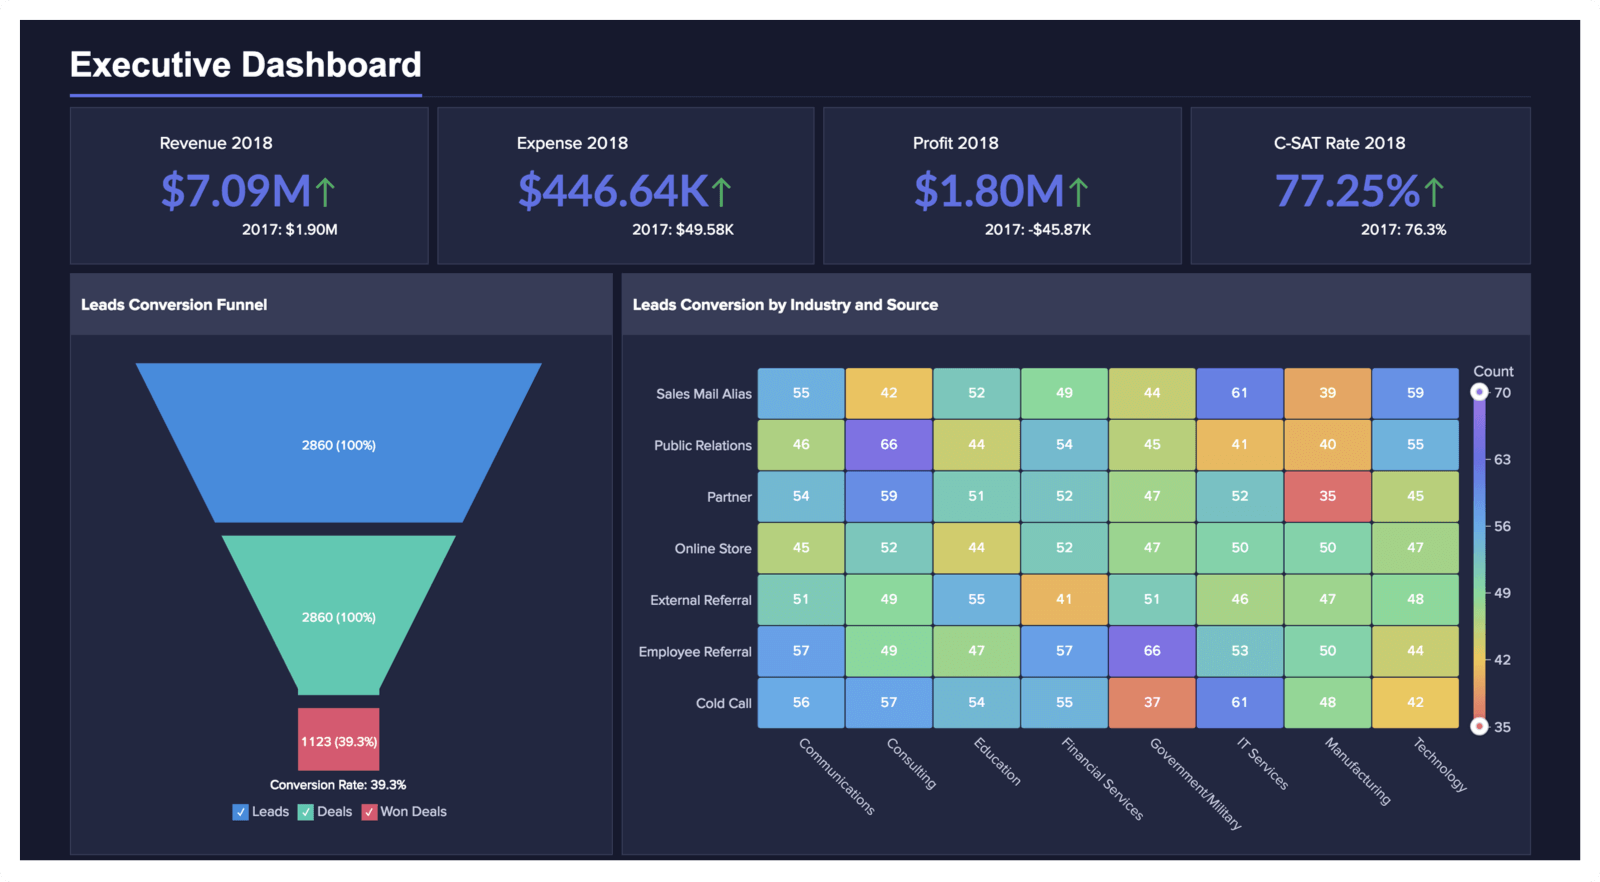The width and height of the screenshot is (1600, 882).
Task: Click the Consulting column label
Action: (911, 763)
